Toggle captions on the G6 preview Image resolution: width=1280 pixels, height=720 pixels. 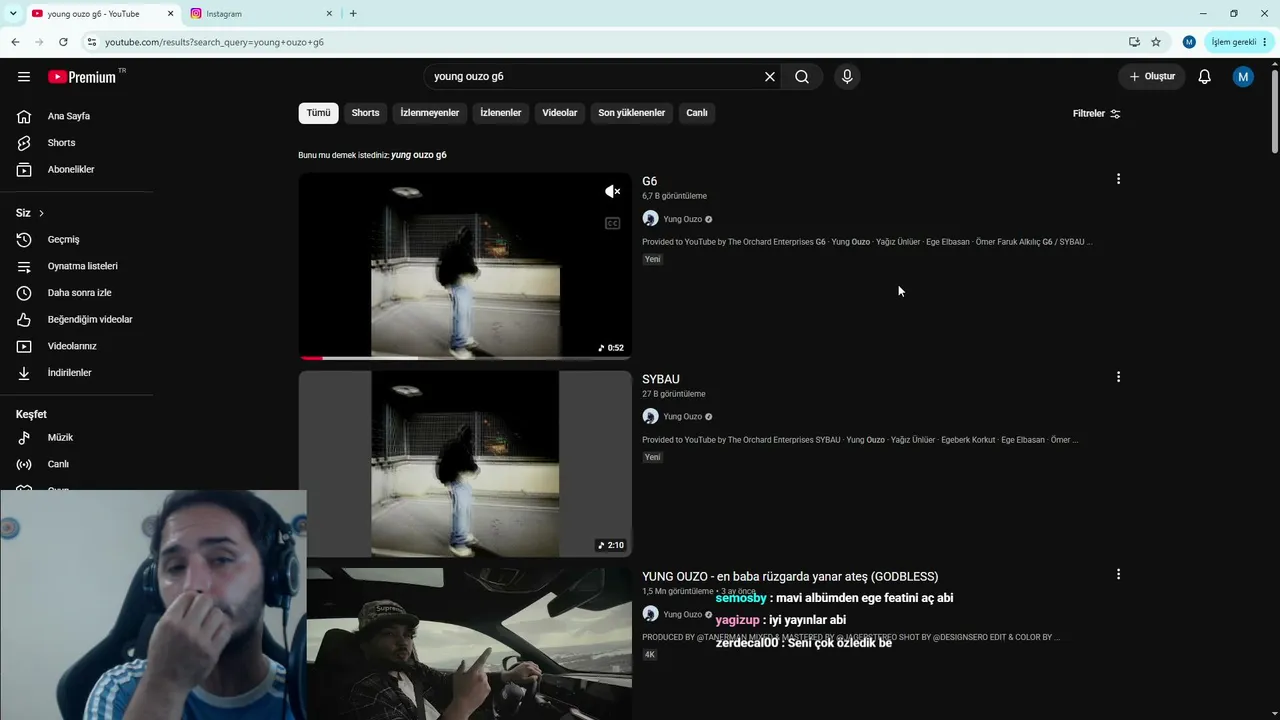[612, 223]
